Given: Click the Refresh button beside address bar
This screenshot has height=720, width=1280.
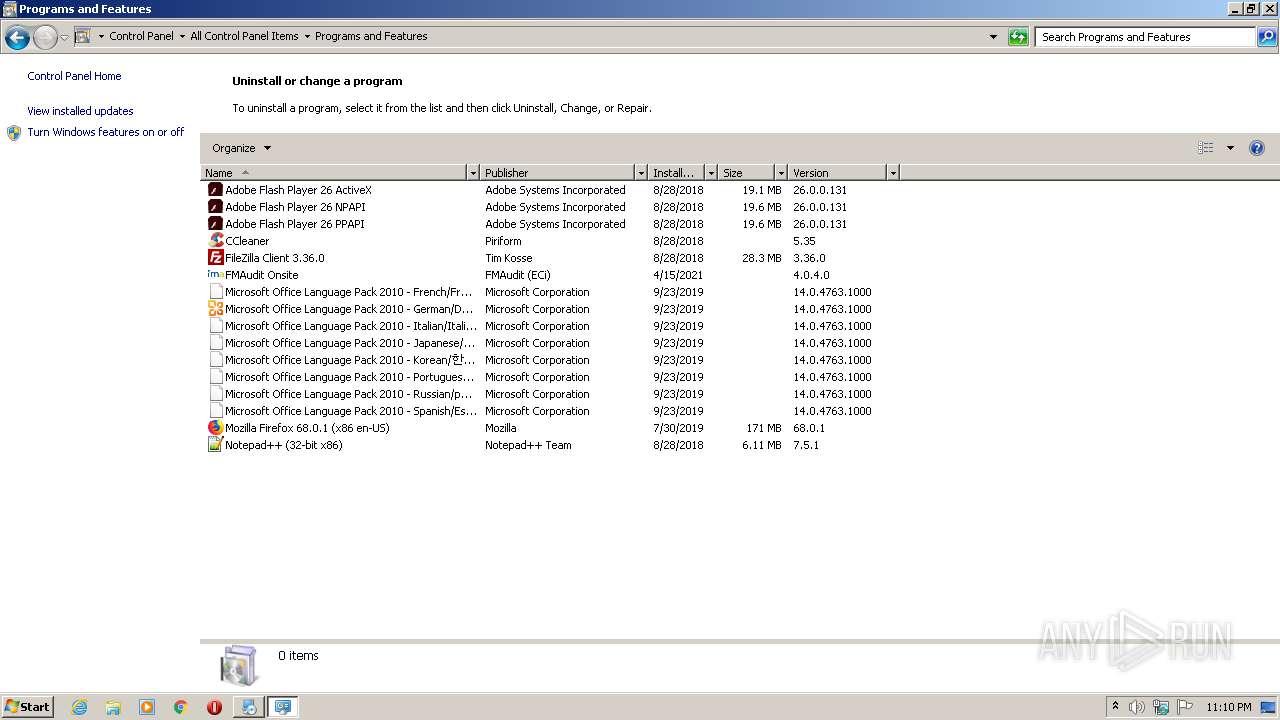Looking at the screenshot, I should tap(1018, 37).
